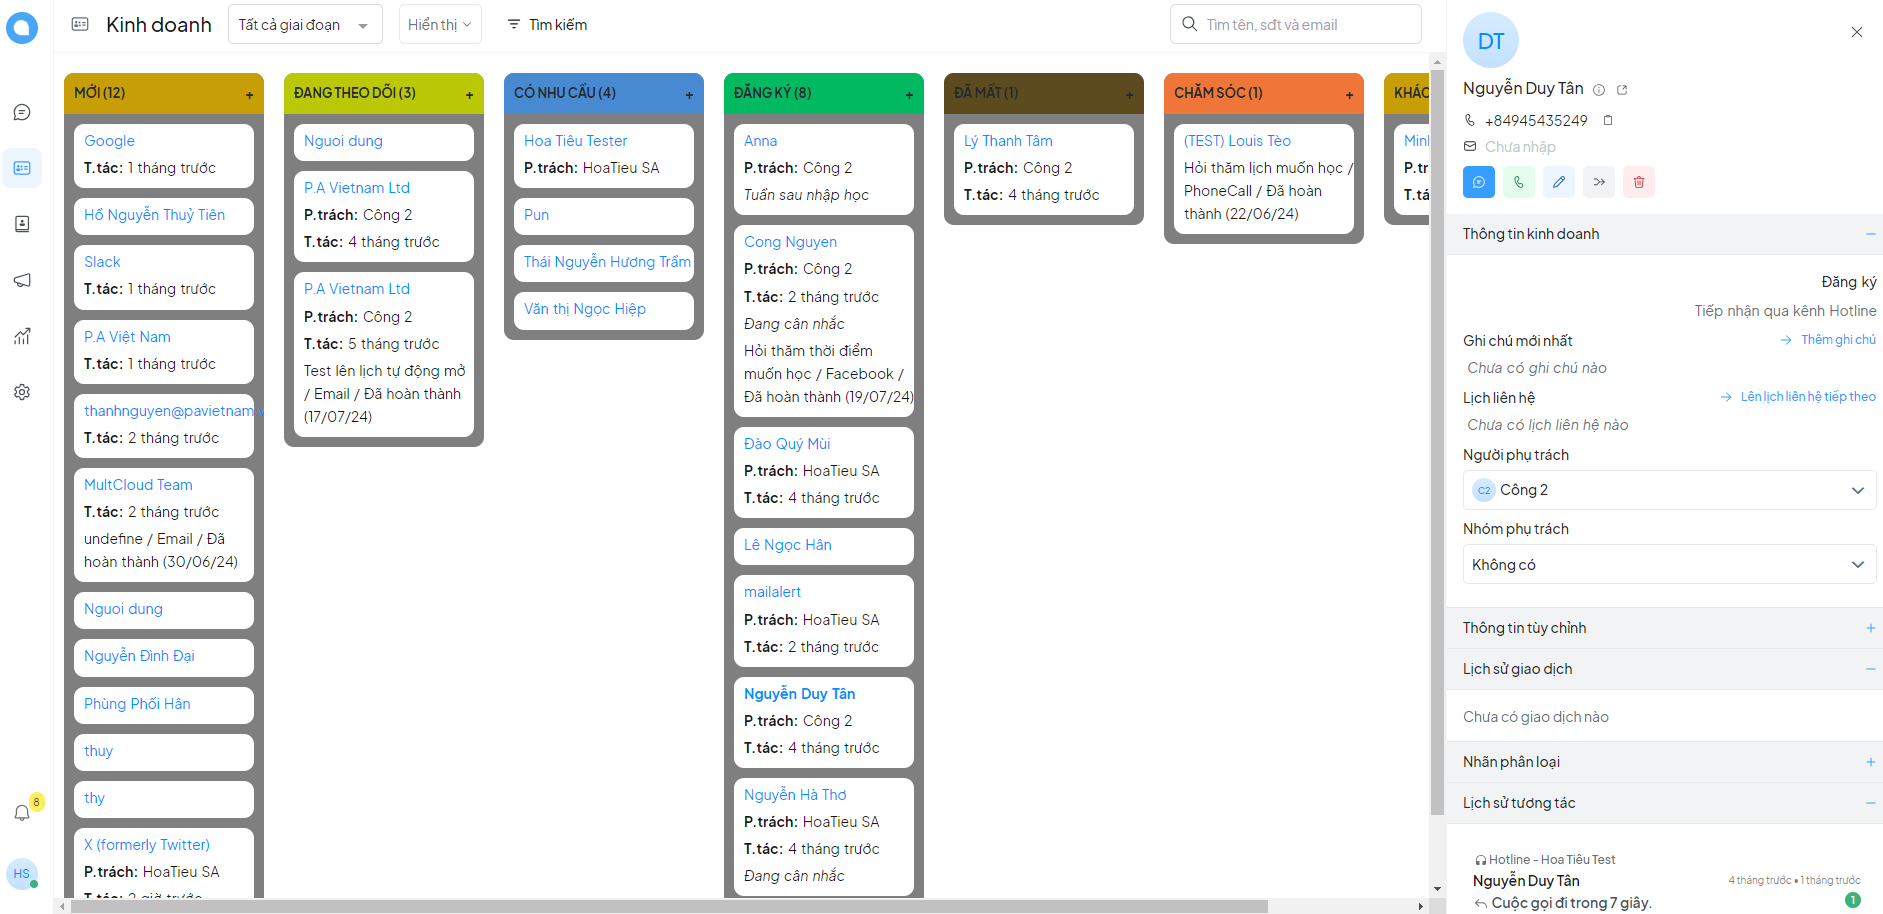
Task: Collapse Thông tin kinh doanh section
Action: tap(1869, 234)
